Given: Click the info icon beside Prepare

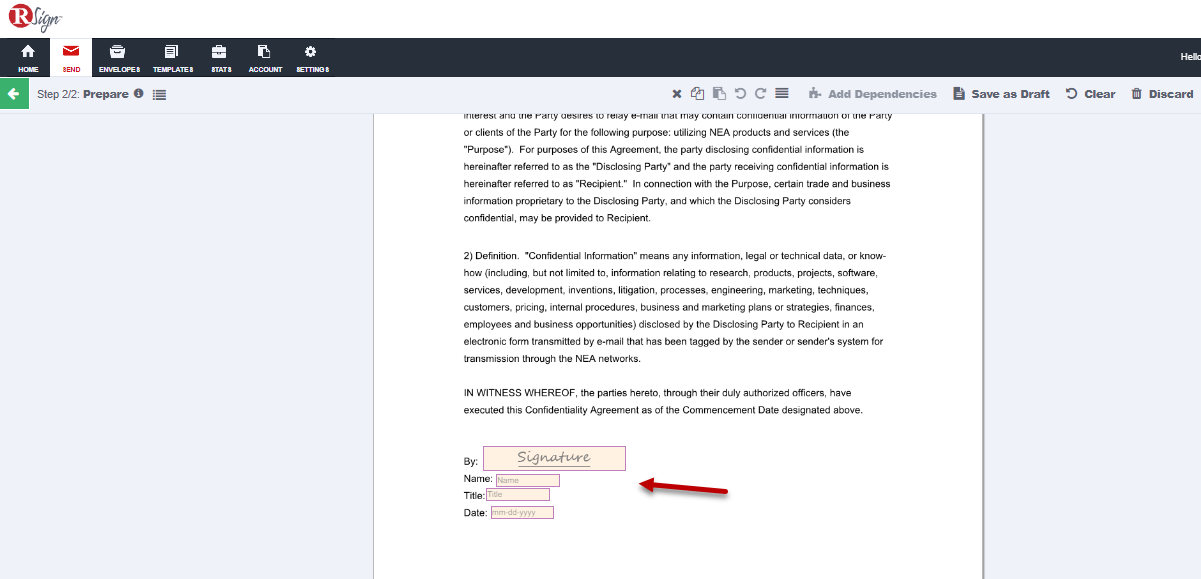Looking at the screenshot, I should coord(138,94).
